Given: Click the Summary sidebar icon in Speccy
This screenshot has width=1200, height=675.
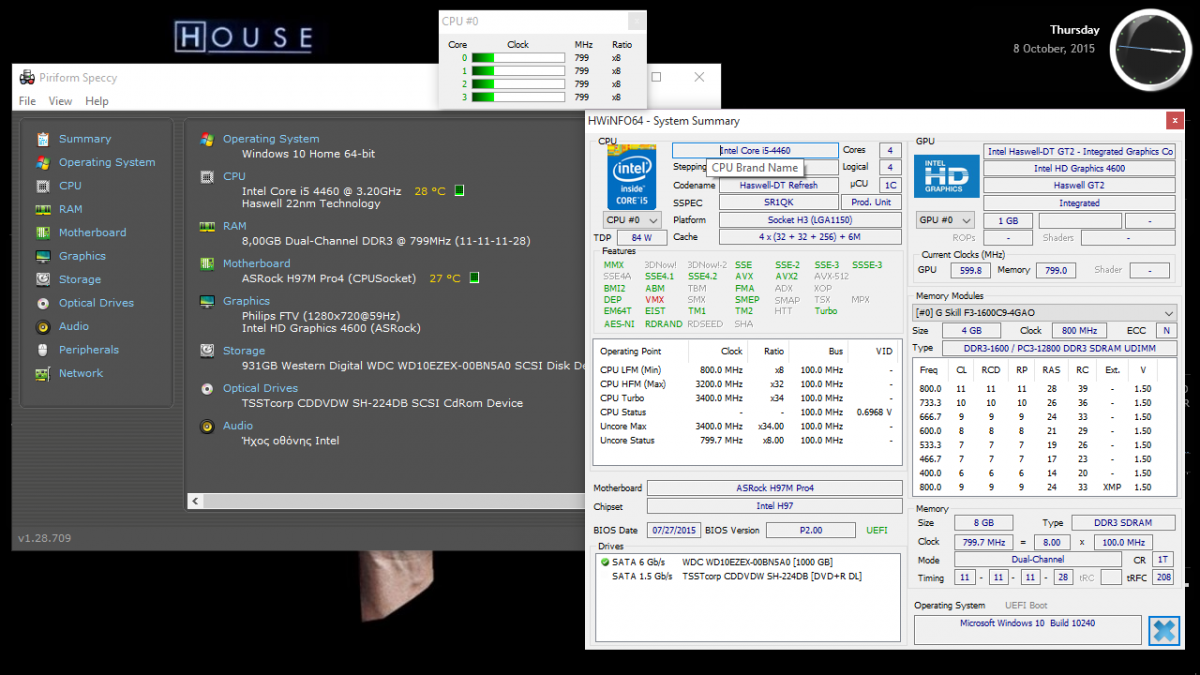Looking at the screenshot, I should click(x=43, y=139).
